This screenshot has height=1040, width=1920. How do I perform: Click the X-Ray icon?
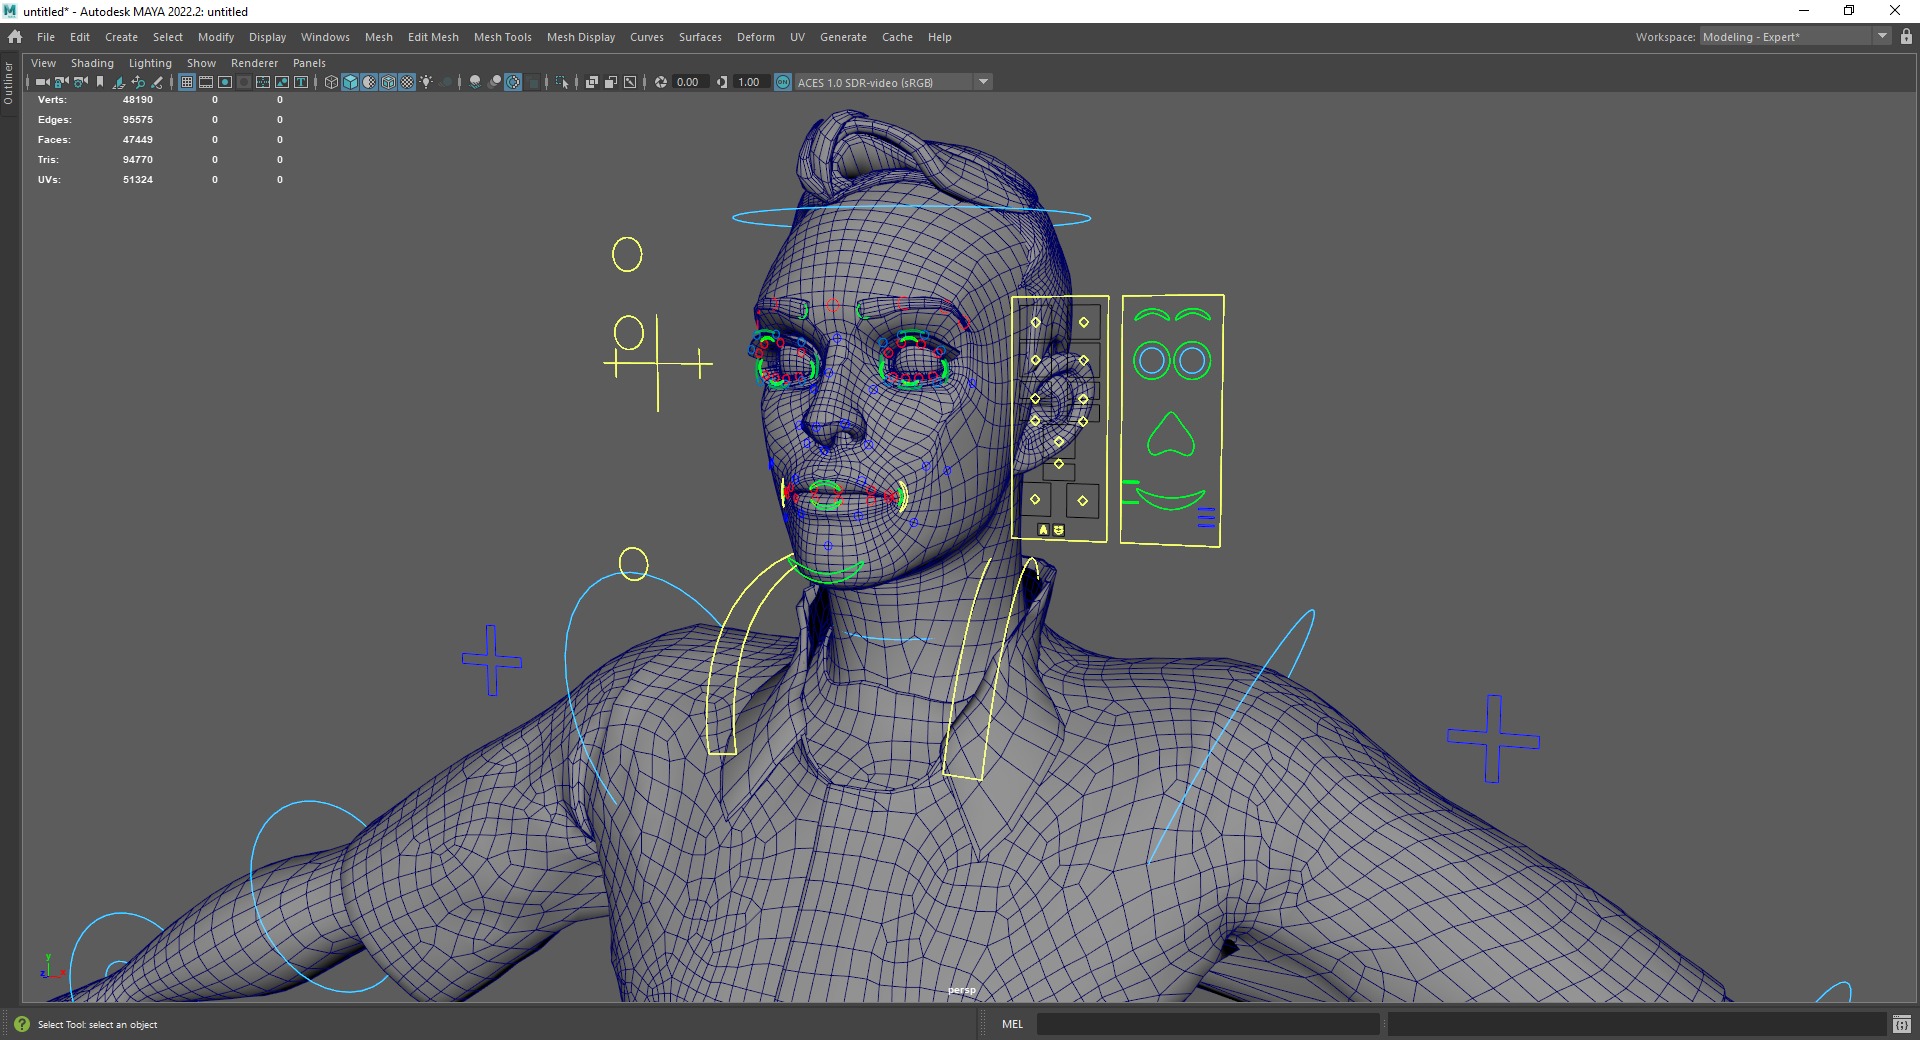[592, 82]
